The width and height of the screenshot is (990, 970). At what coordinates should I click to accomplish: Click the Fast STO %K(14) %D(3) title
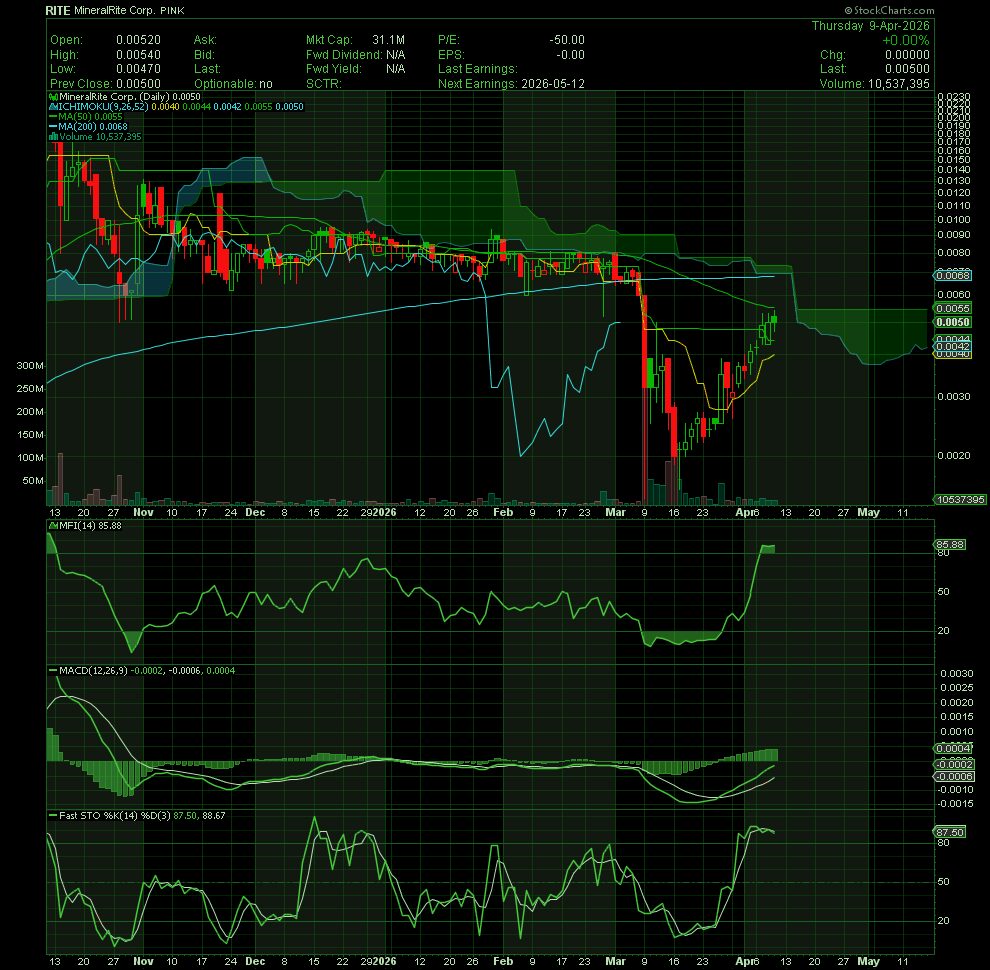click(x=115, y=815)
